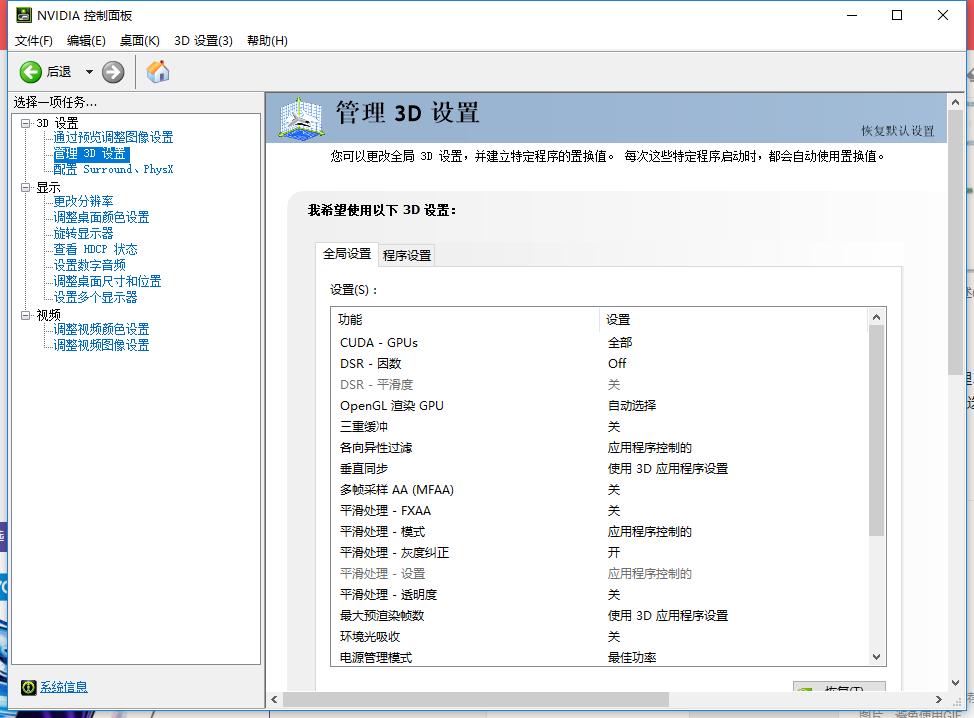Select the 平滑处理 - 灰度纠正 row
The height and width of the screenshot is (718, 974).
pyautogui.click(x=599, y=553)
